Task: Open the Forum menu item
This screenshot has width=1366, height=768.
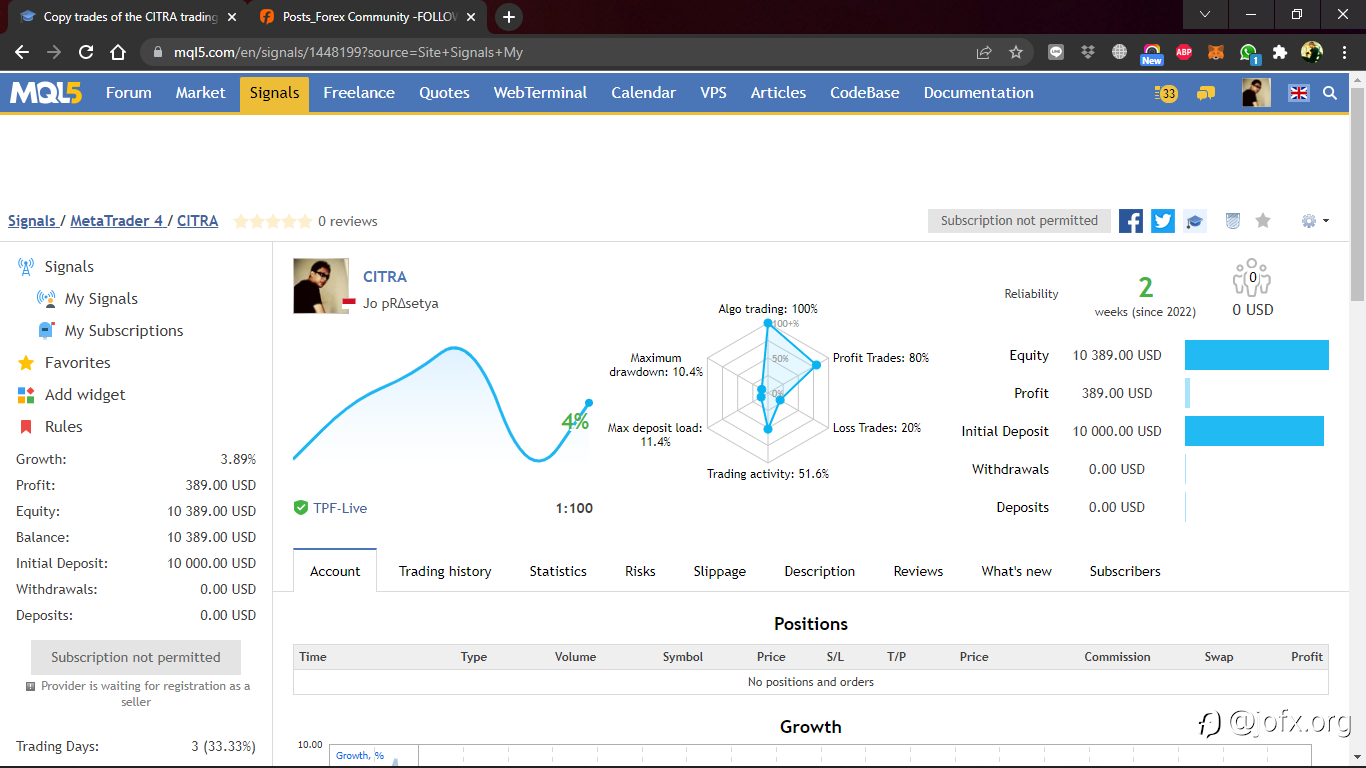Action: tap(129, 93)
